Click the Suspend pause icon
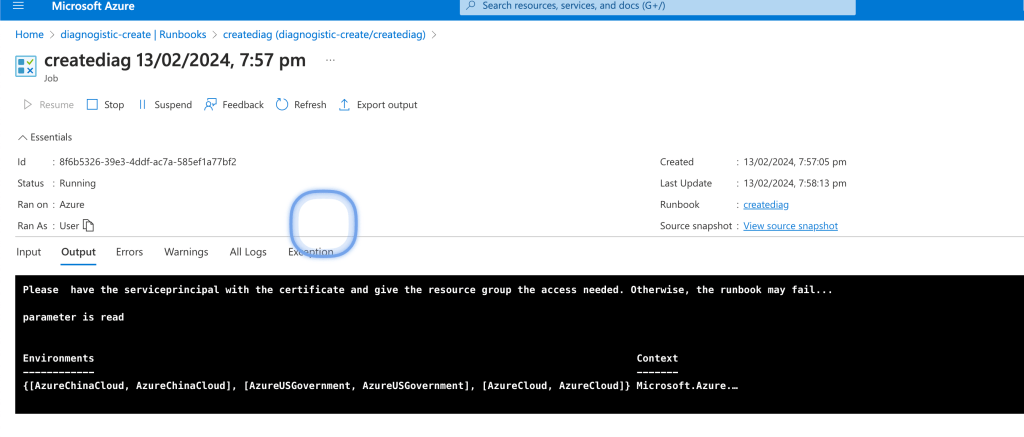1024x437 pixels. point(142,105)
